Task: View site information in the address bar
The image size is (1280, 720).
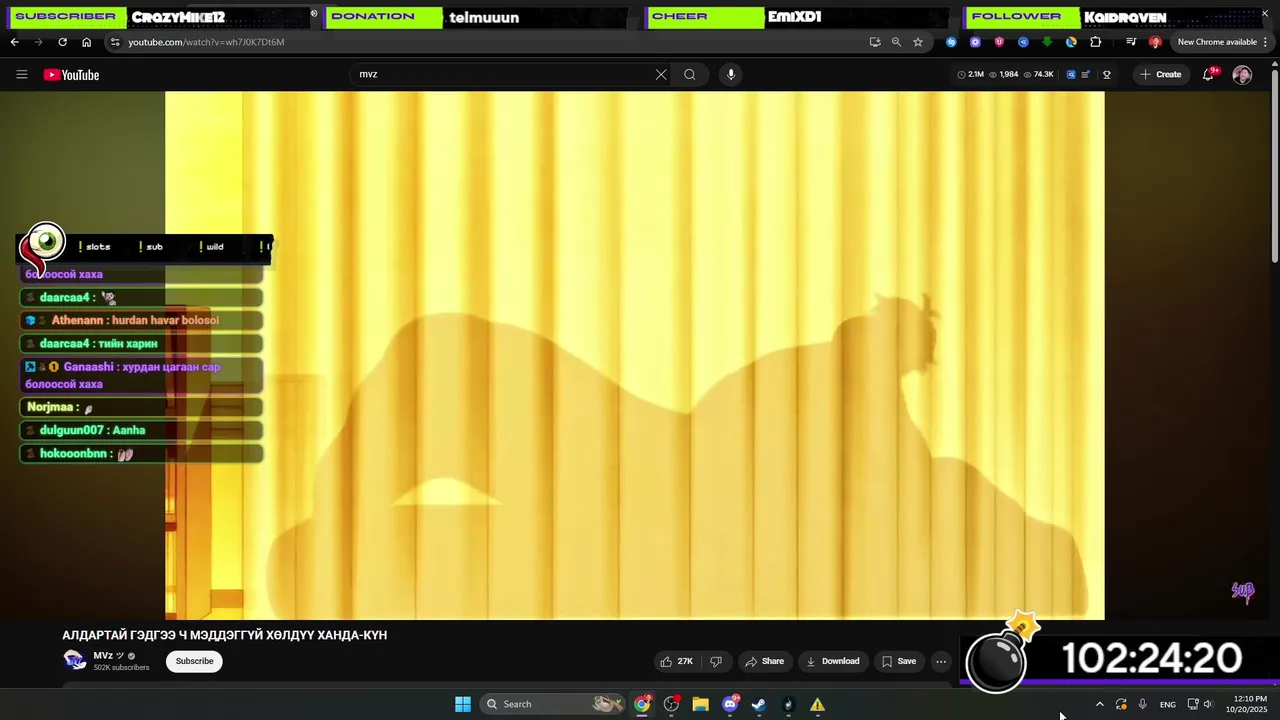Action: click(x=115, y=42)
